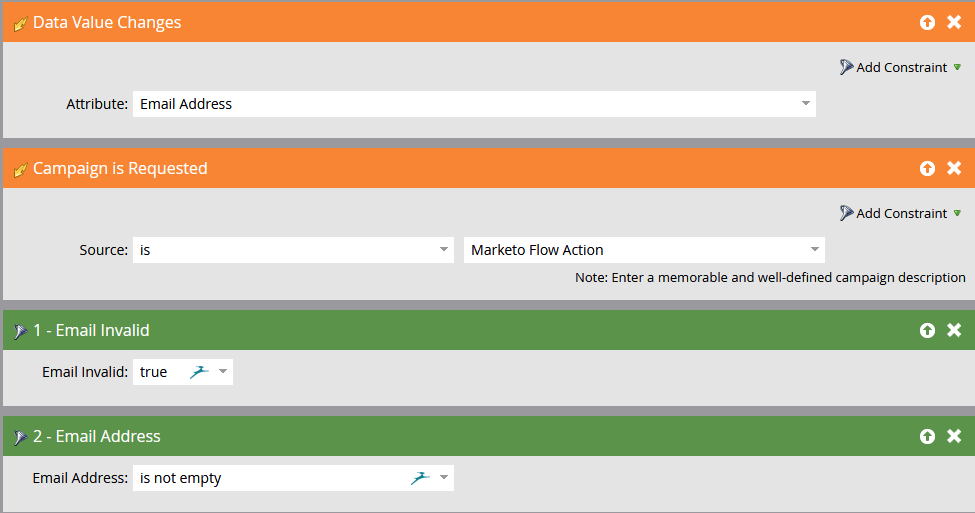Delete the Email Address filter
975x513 pixels.
click(954, 436)
